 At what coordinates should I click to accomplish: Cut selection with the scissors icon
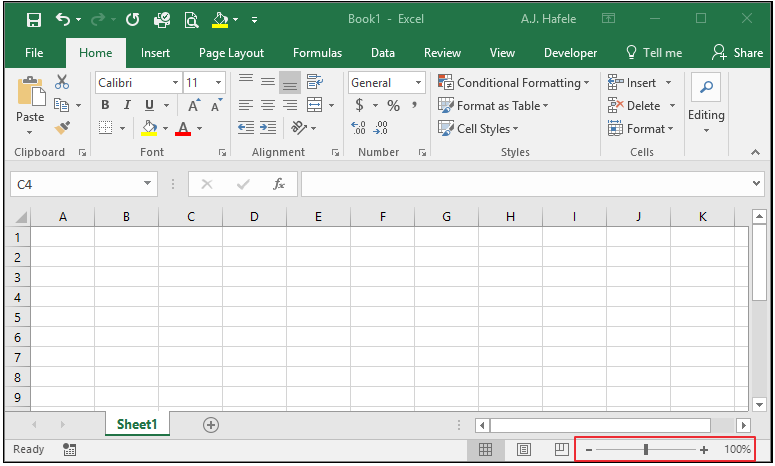tap(62, 82)
